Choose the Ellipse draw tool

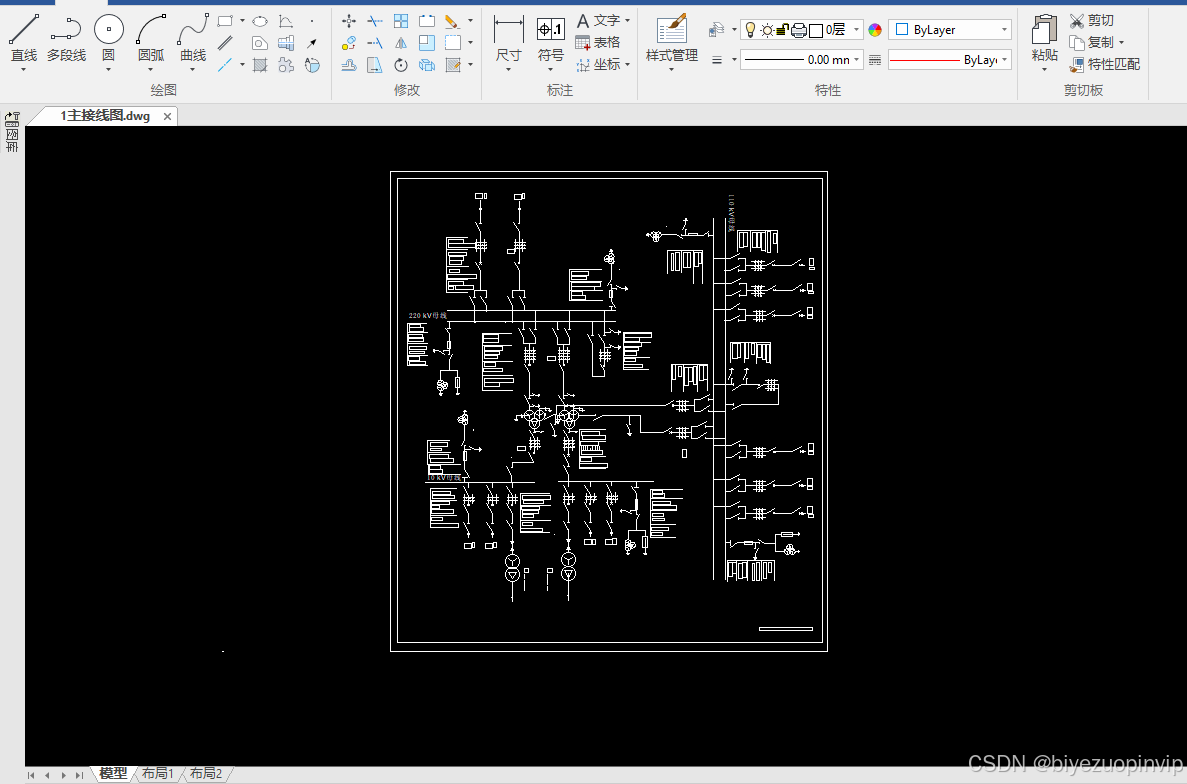(260, 21)
